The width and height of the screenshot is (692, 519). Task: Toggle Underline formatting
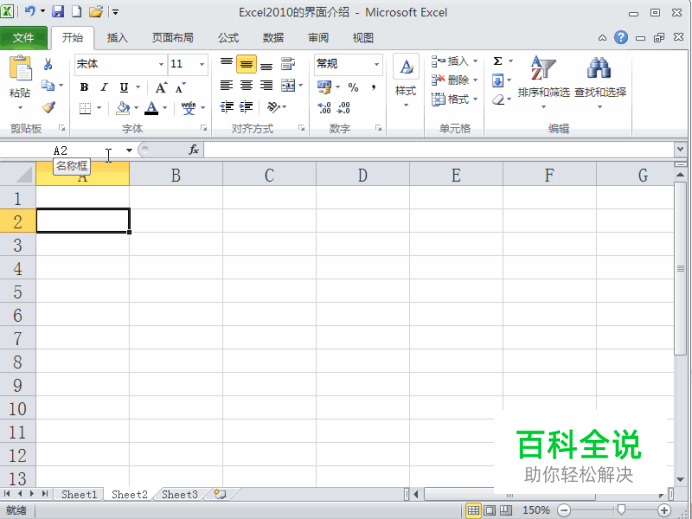click(x=124, y=87)
